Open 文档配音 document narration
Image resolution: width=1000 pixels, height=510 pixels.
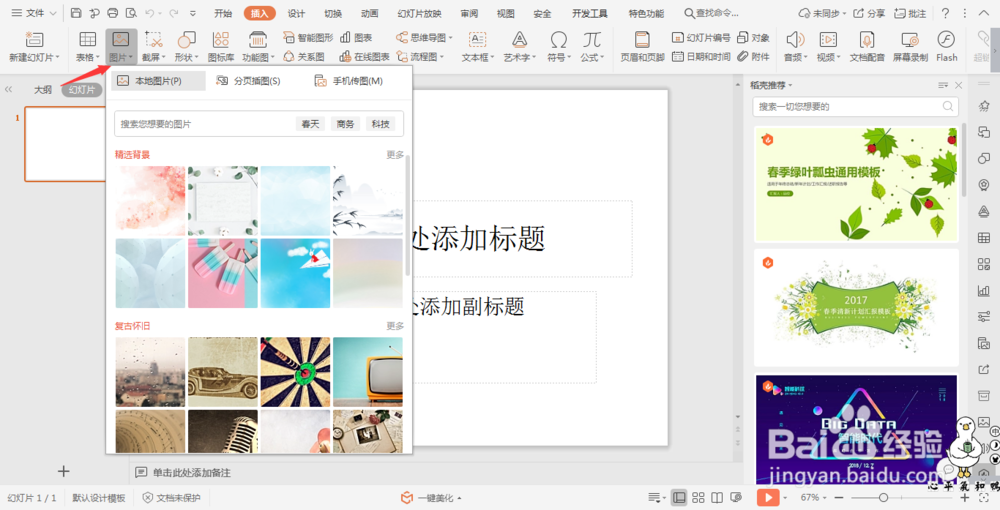(x=867, y=47)
